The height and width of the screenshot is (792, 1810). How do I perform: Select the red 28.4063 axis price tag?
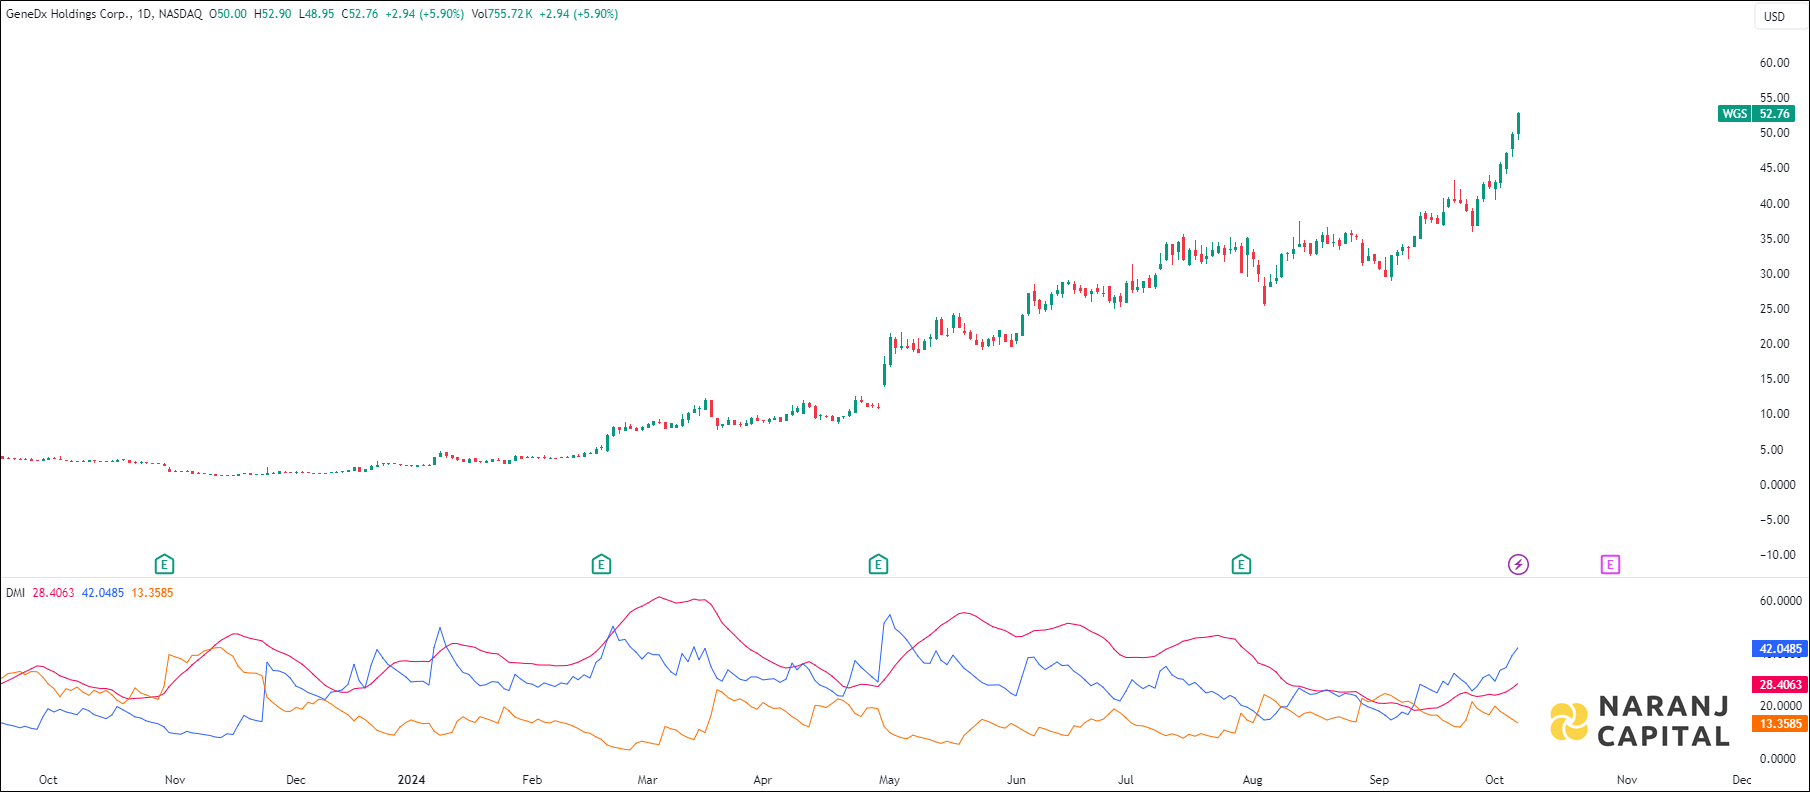1780,685
